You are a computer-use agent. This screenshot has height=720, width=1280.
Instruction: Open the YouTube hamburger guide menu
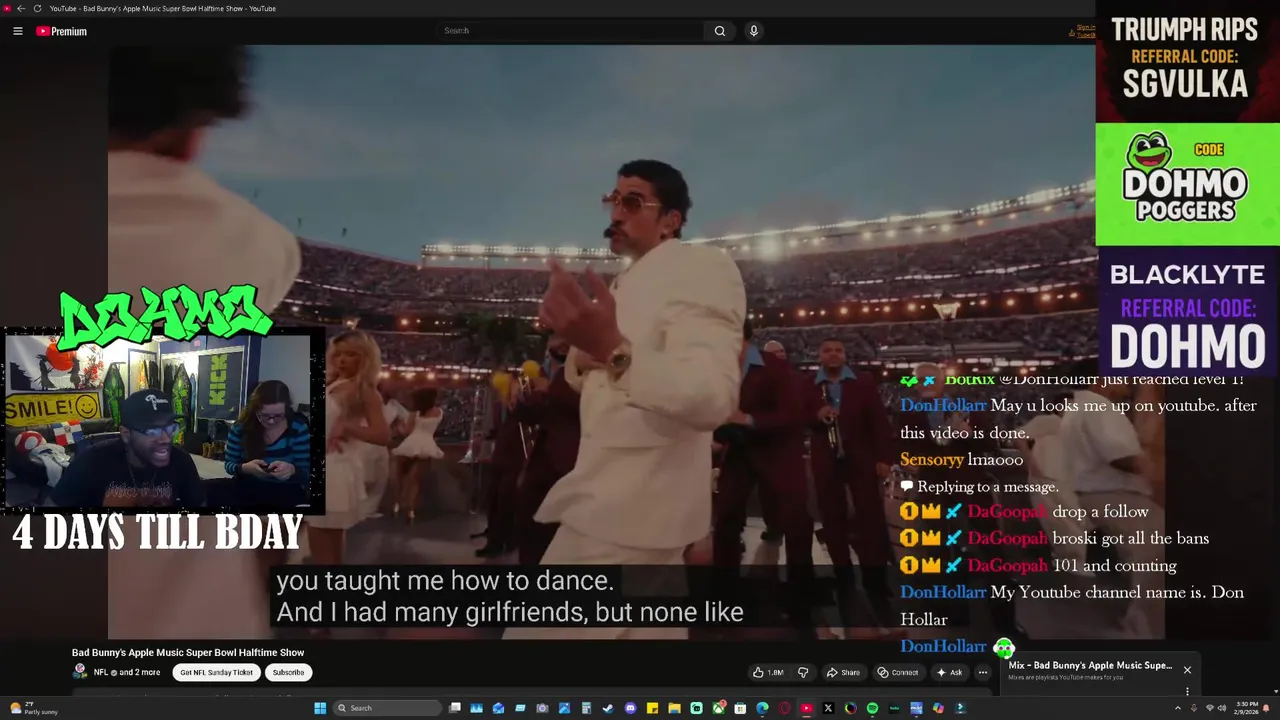17,31
